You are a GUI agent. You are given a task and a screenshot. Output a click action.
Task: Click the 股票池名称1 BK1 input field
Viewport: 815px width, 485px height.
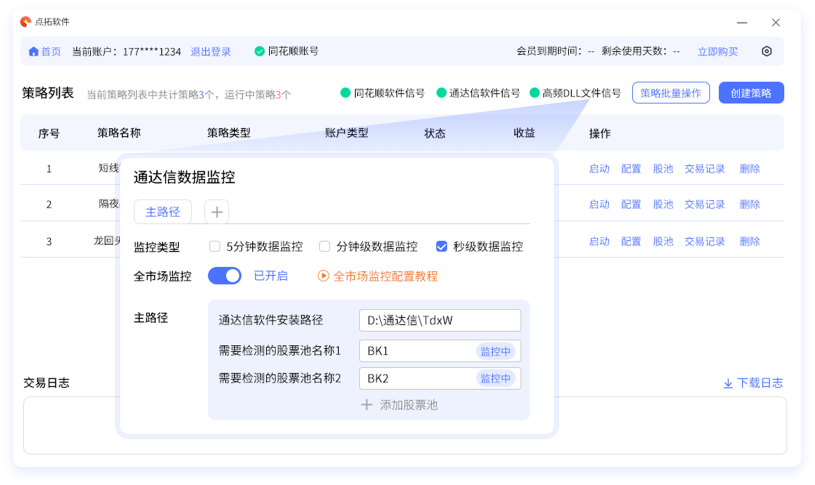(440, 351)
